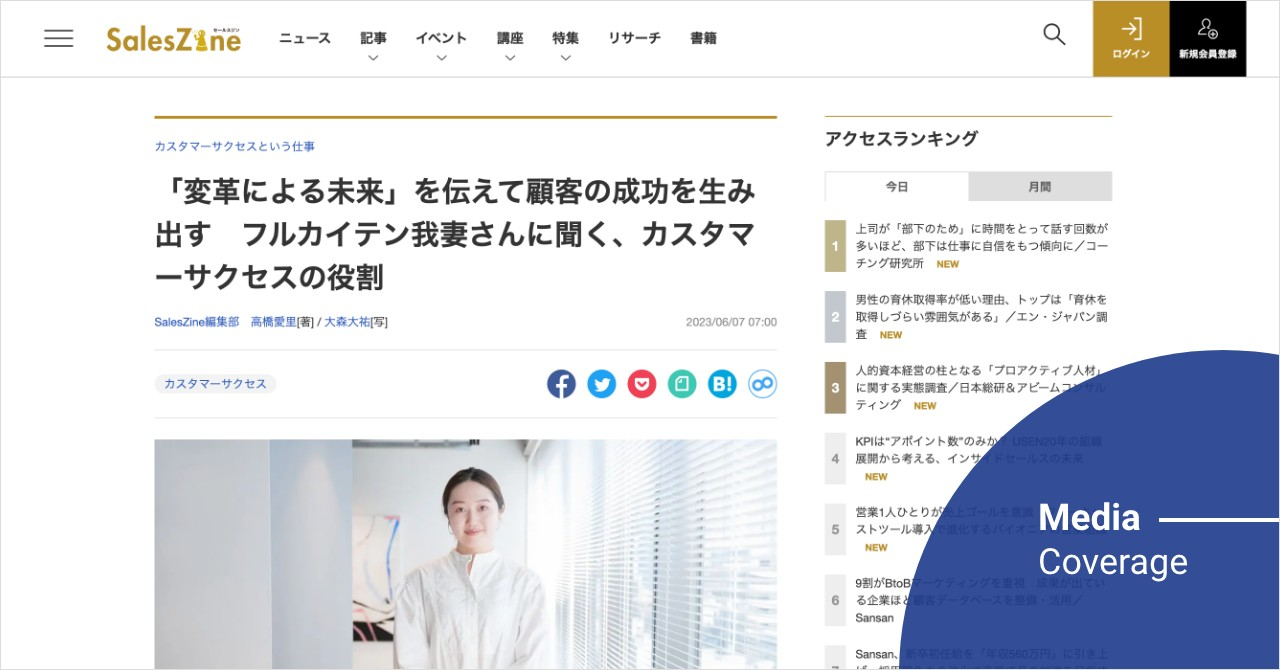Click the green note share icon
1280x670 pixels.
pos(682,384)
